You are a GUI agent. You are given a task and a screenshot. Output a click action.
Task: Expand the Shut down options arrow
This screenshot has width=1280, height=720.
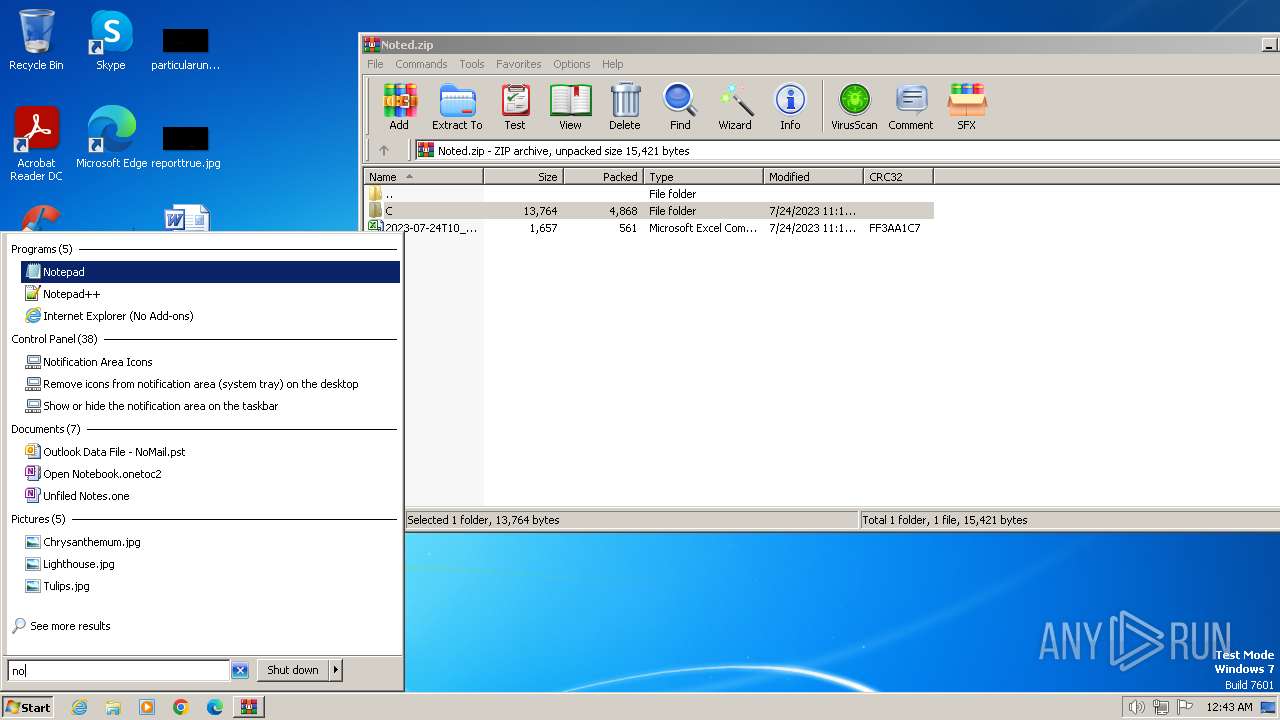pyautogui.click(x=336, y=671)
